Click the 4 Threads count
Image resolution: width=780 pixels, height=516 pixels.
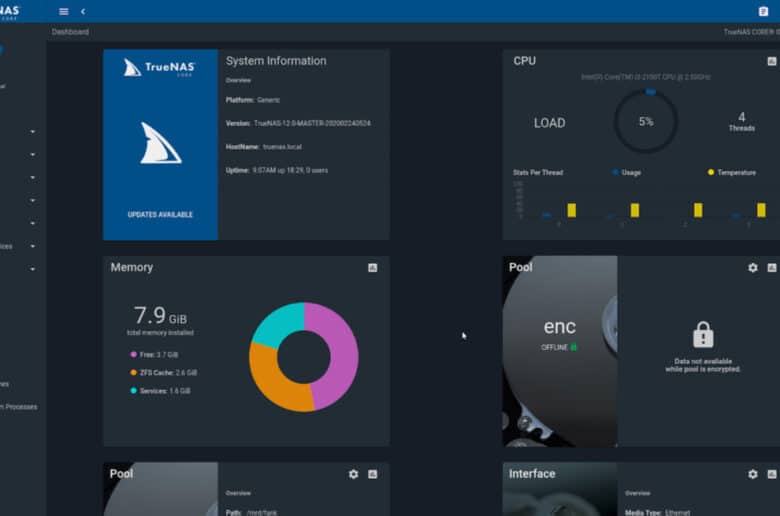pos(742,121)
